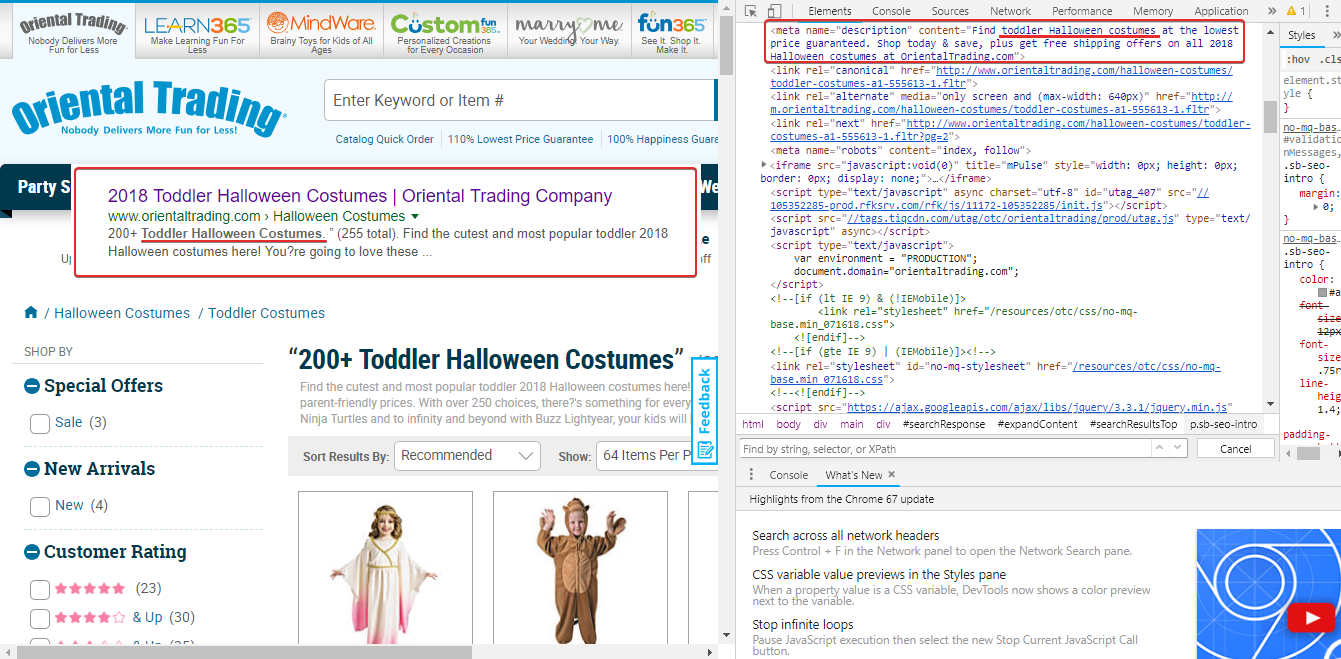
Task: Toggle the device toolbar icon in DevTools
Action: coord(774,11)
